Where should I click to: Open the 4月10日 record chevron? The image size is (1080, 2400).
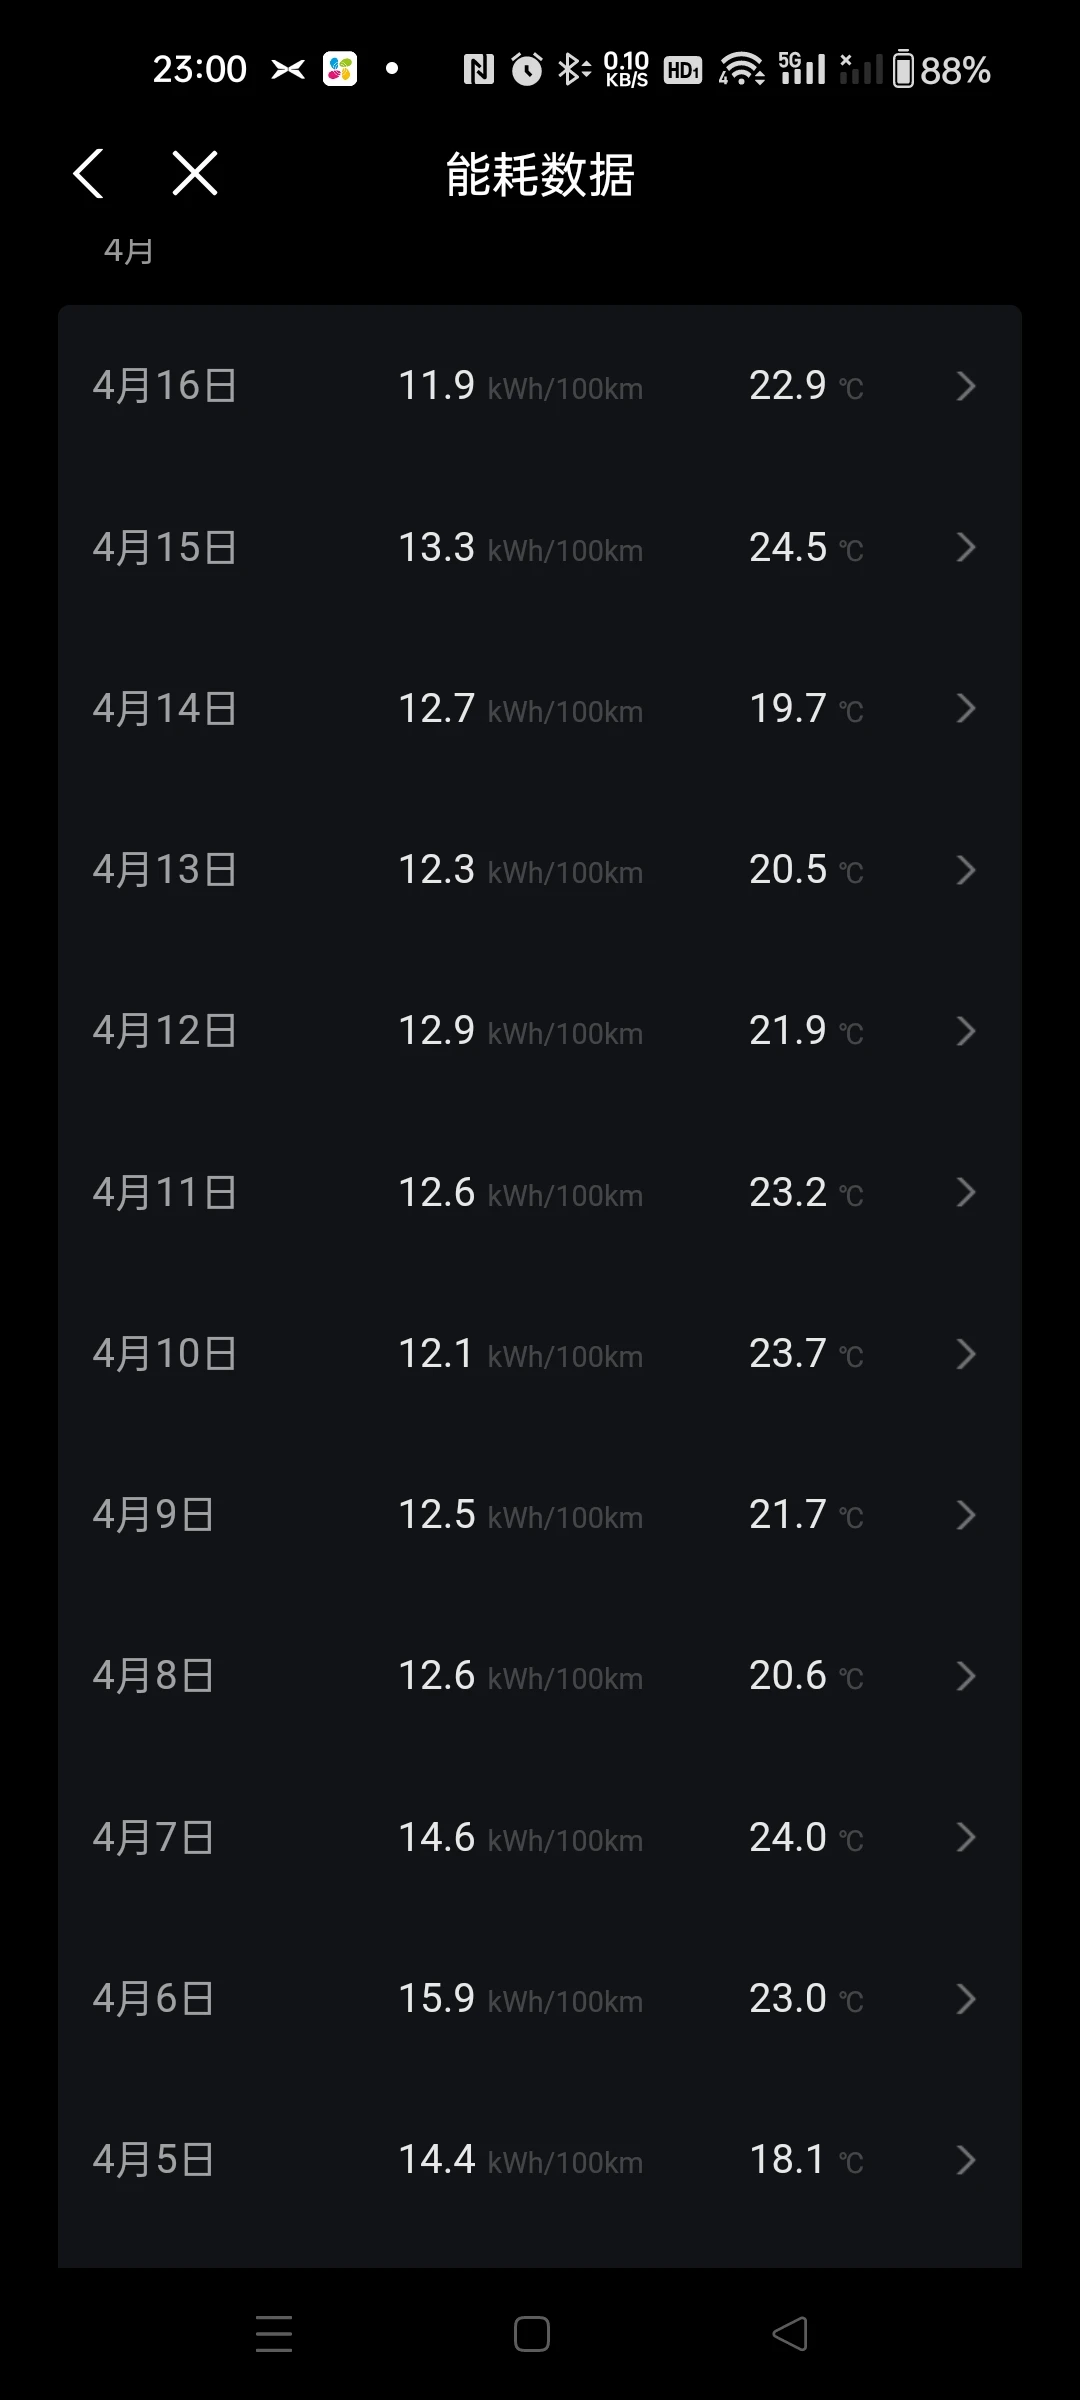click(965, 1354)
